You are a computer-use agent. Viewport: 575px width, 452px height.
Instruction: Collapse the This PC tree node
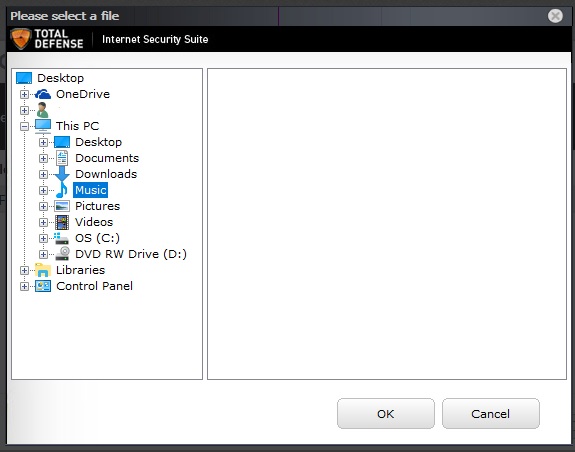pos(24,126)
